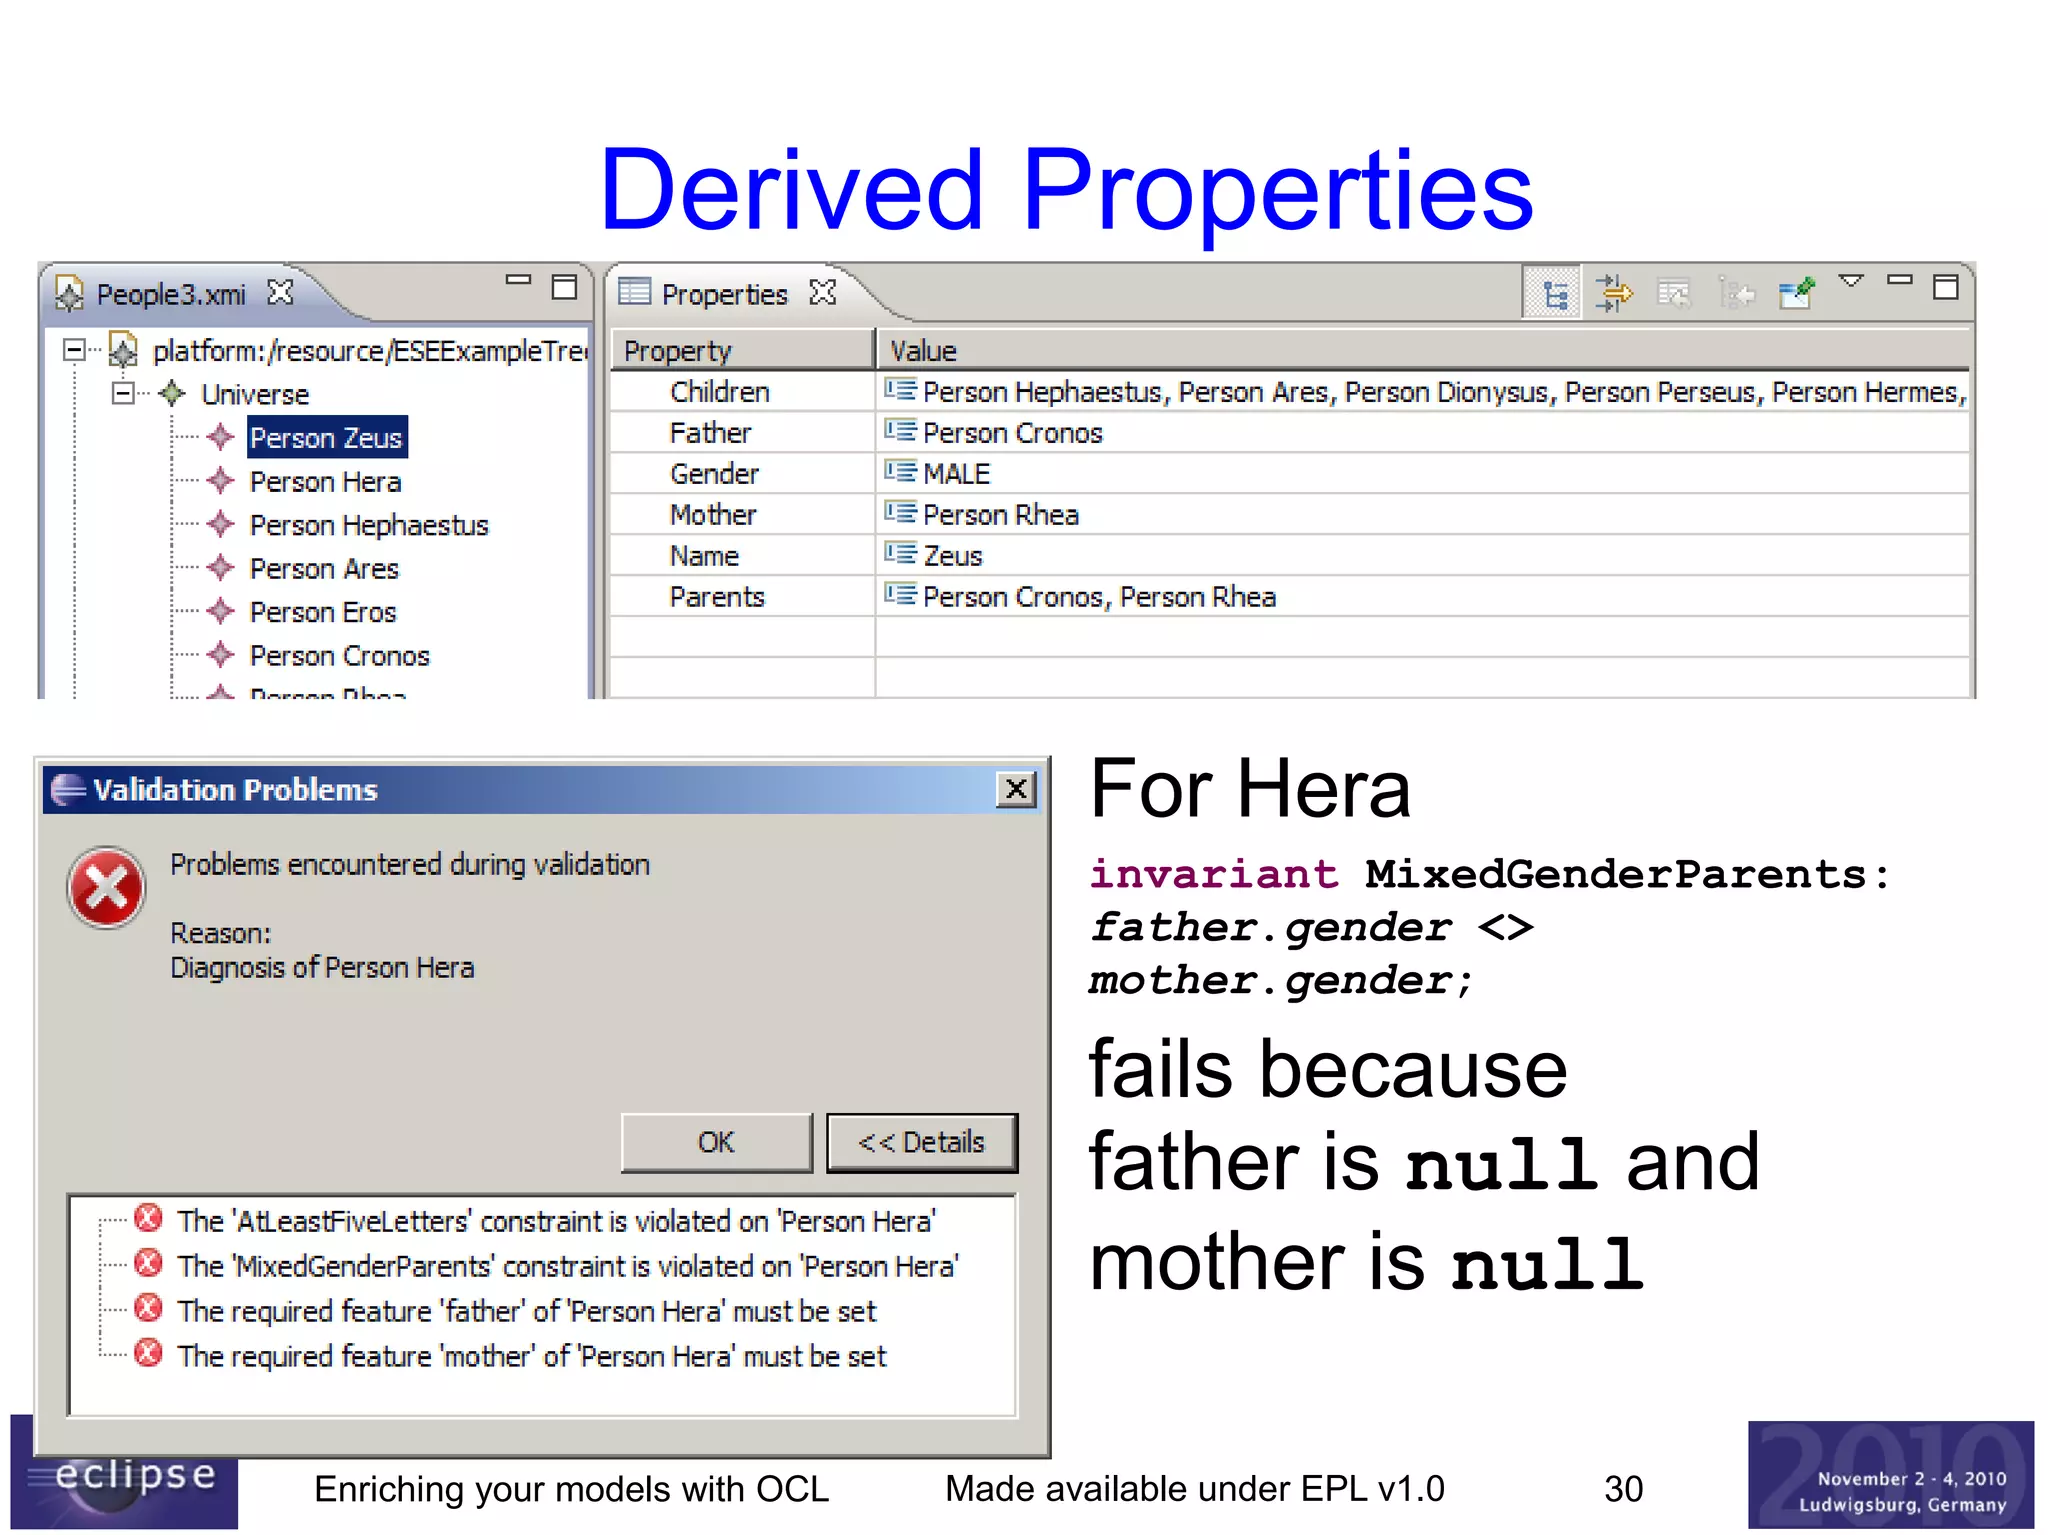Click the Person Hephaestus node icon

[220, 524]
